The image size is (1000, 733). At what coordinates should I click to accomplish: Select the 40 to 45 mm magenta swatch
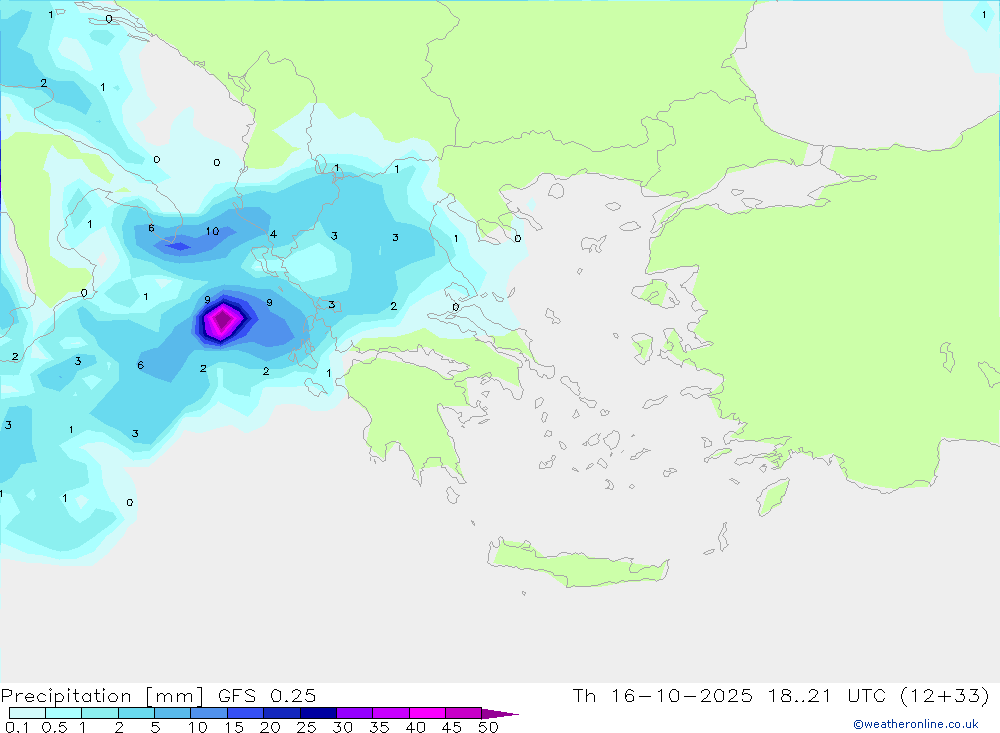427,713
